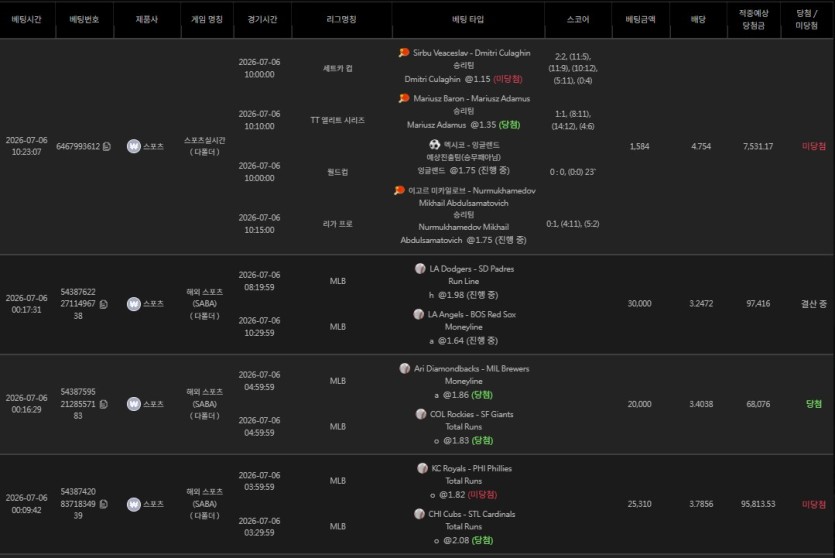
Task: Click green 당첨 status of 20,000 bet
Action: click(x=814, y=404)
